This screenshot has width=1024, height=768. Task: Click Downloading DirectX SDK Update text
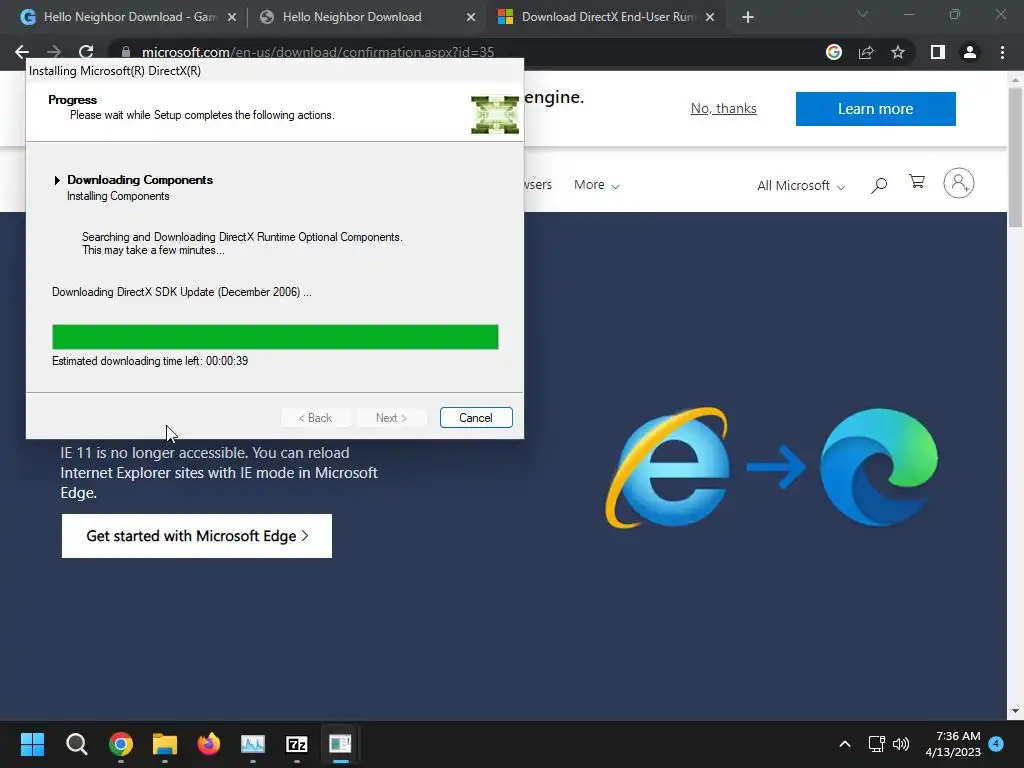tap(182, 292)
